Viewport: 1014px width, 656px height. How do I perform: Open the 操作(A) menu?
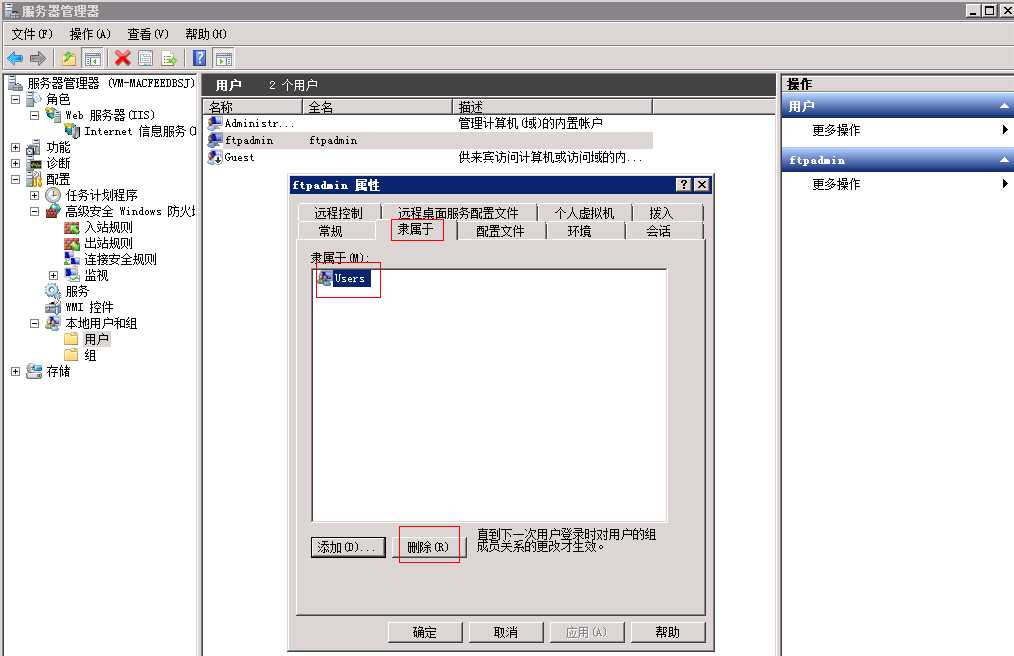[90, 34]
